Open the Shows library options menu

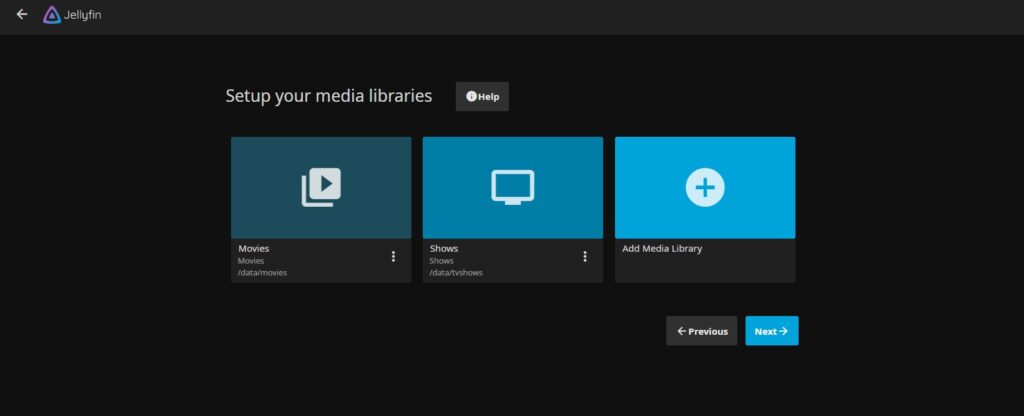(x=585, y=257)
